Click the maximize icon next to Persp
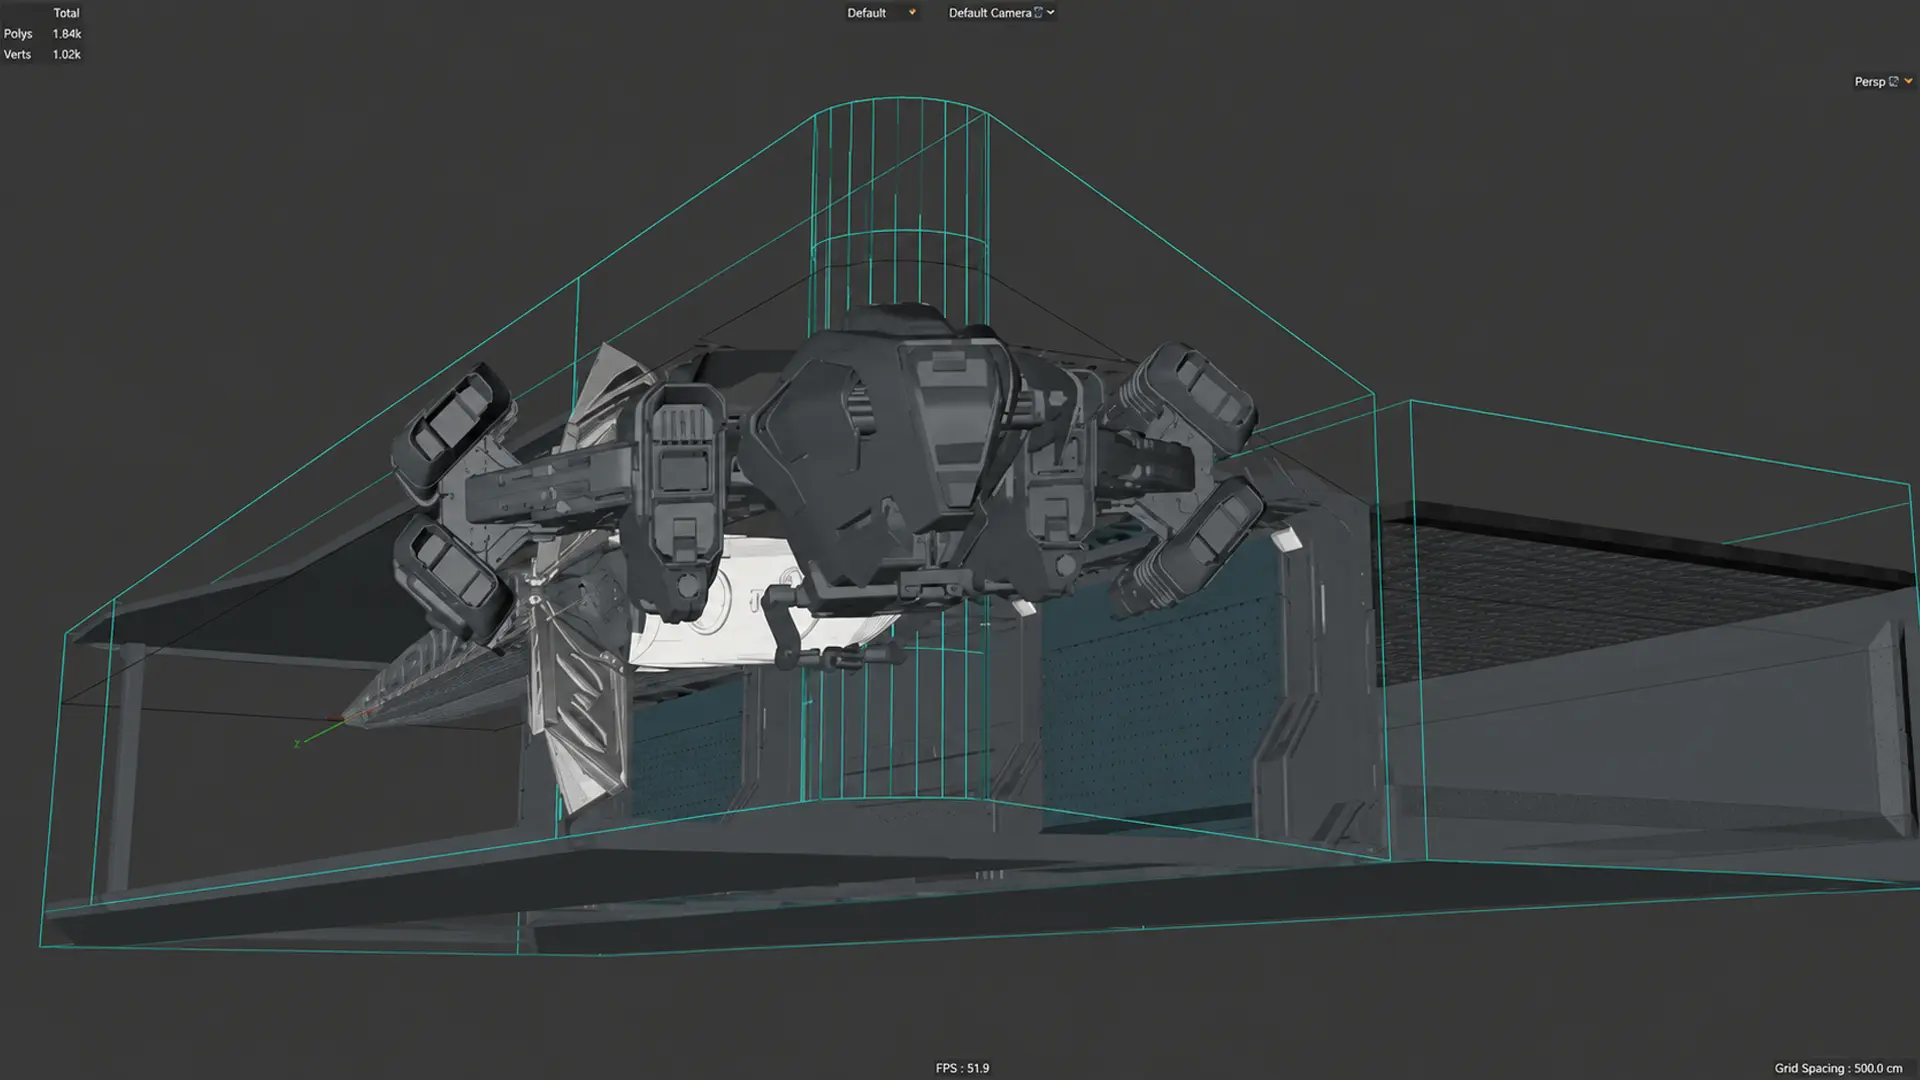 point(1893,82)
